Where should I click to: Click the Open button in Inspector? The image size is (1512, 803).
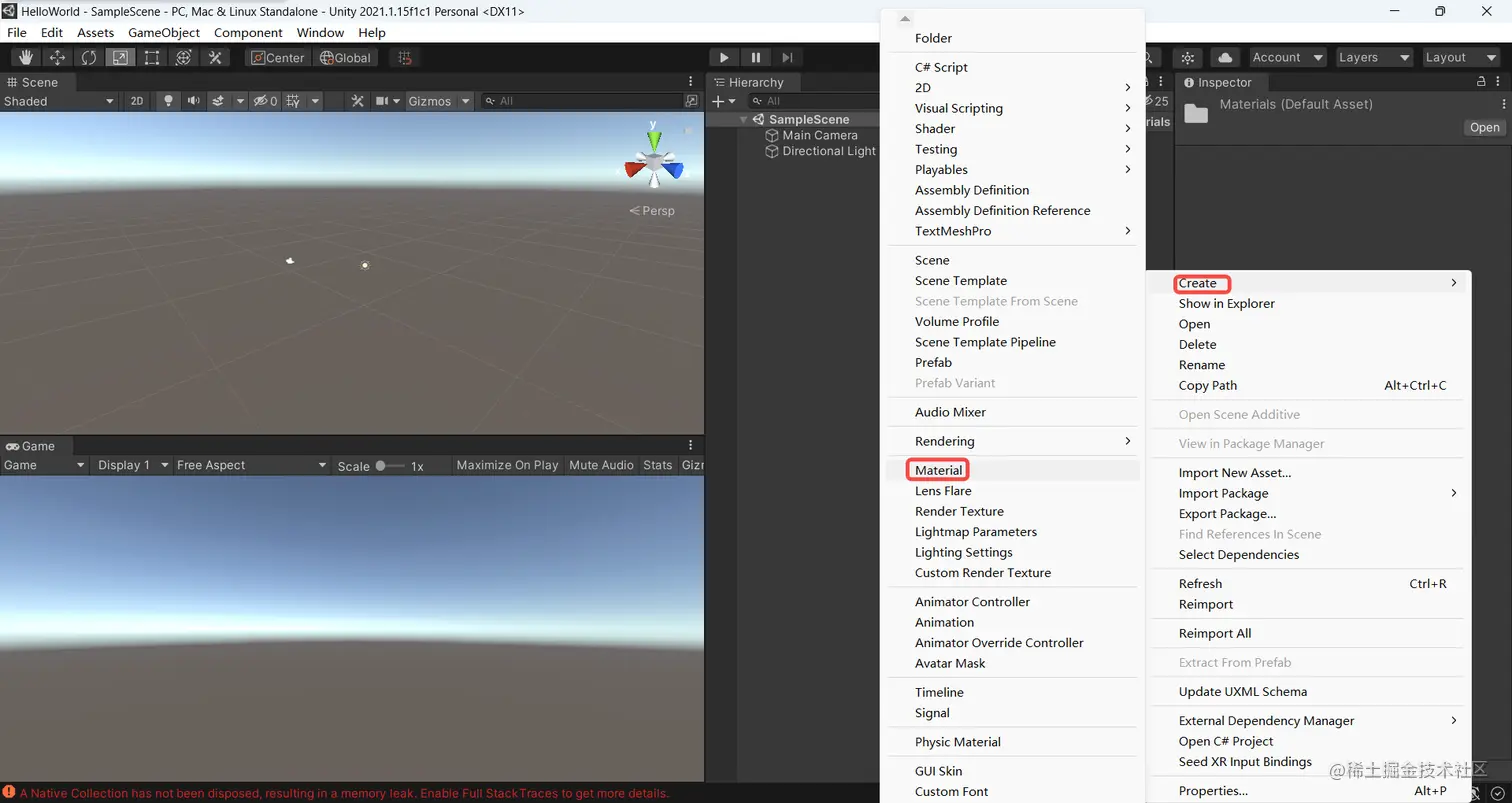(1484, 127)
